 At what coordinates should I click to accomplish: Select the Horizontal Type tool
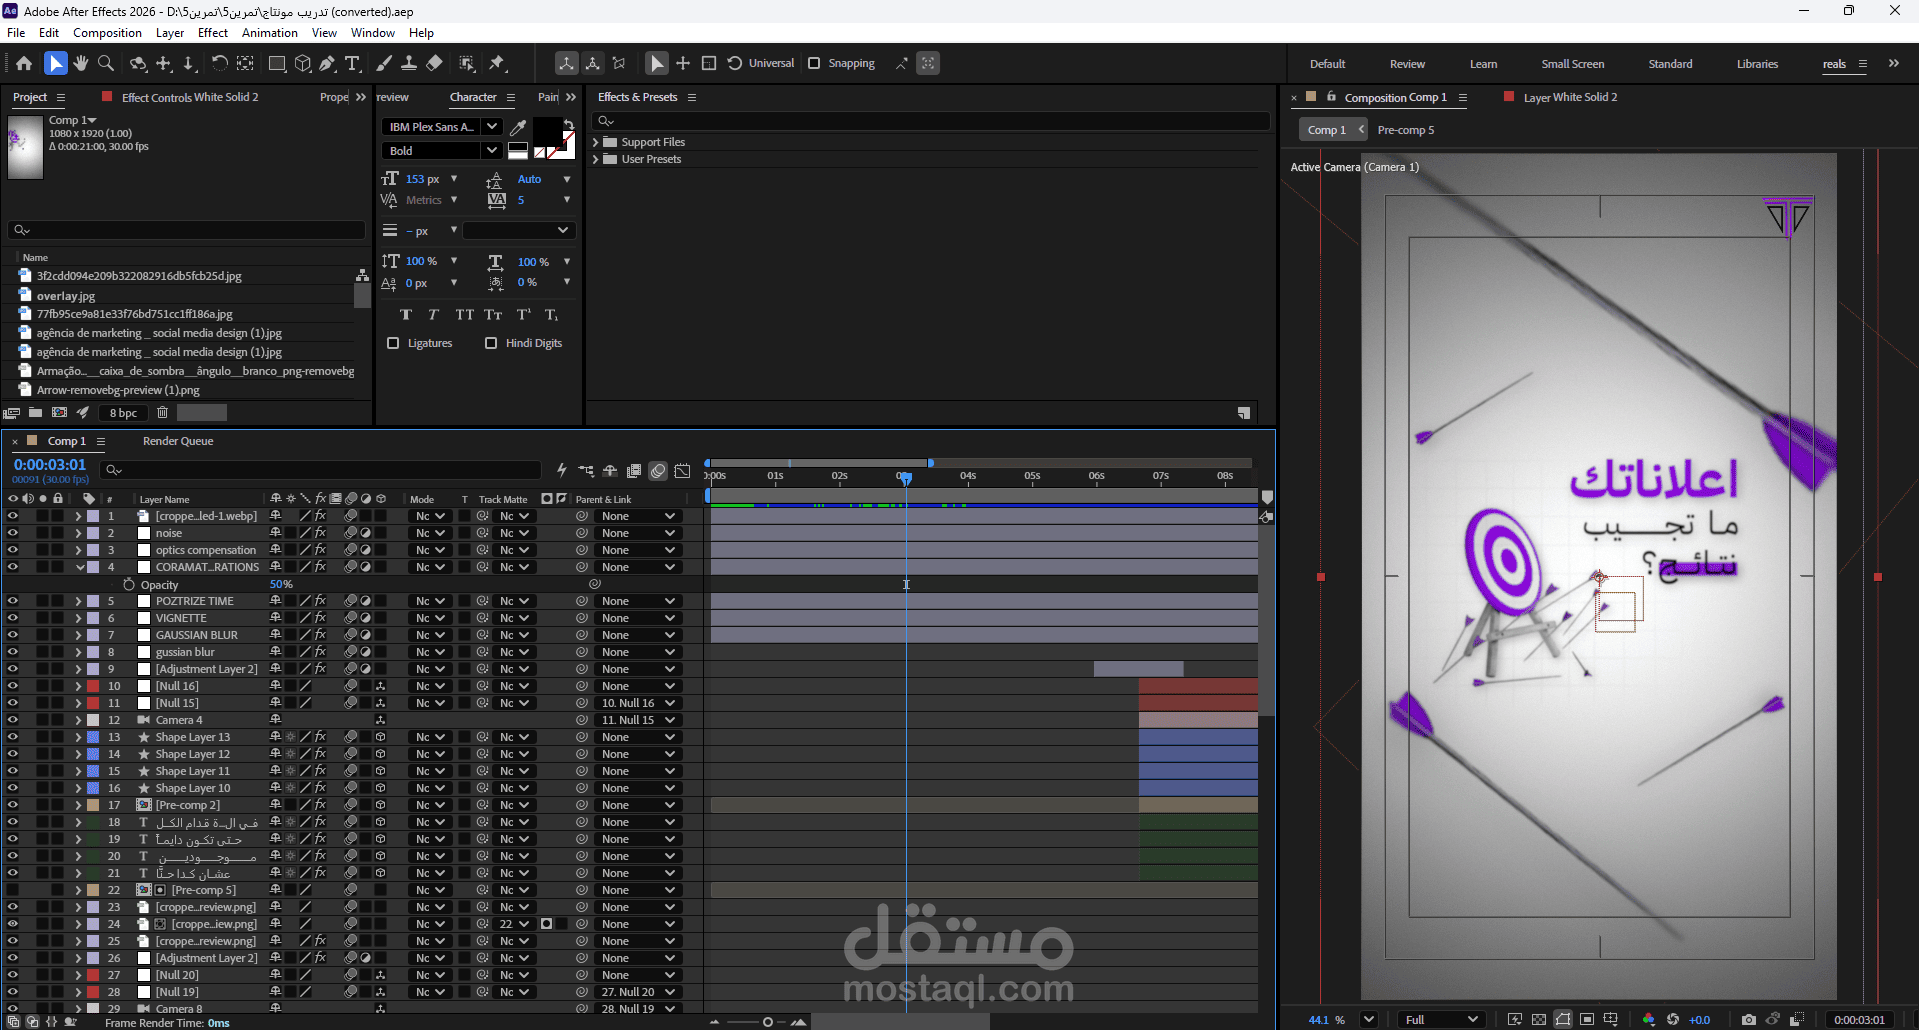(x=353, y=63)
